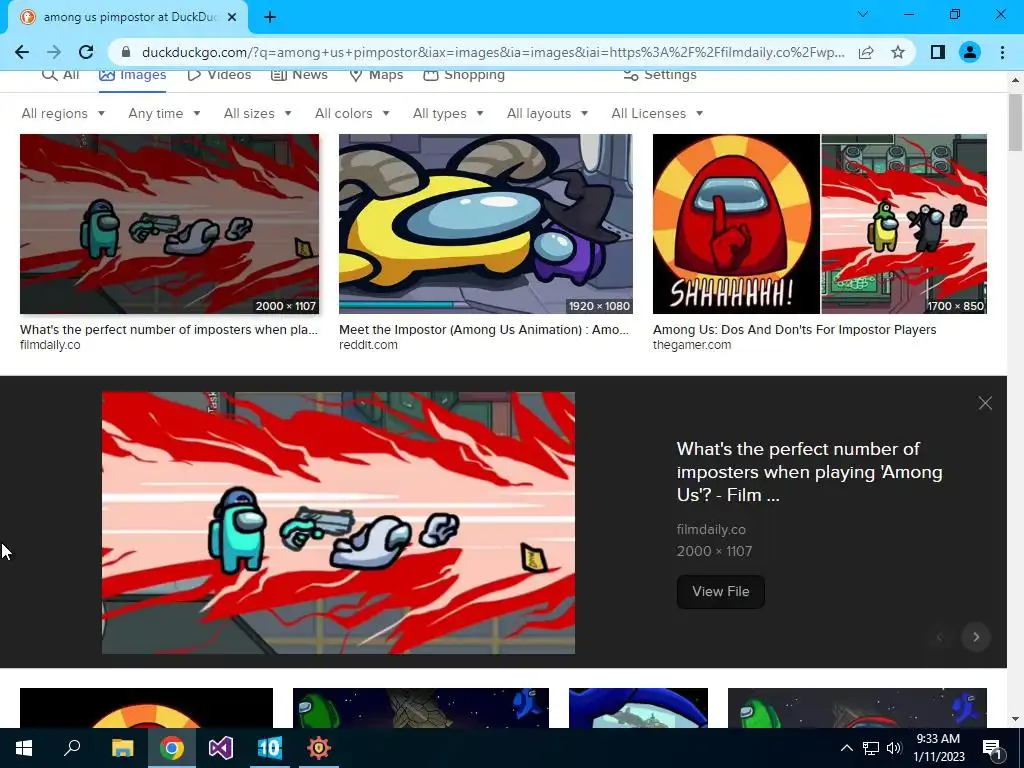This screenshot has width=1024, height=768.
Task: Go back with the browser back arrow
Action: (22, 52)
